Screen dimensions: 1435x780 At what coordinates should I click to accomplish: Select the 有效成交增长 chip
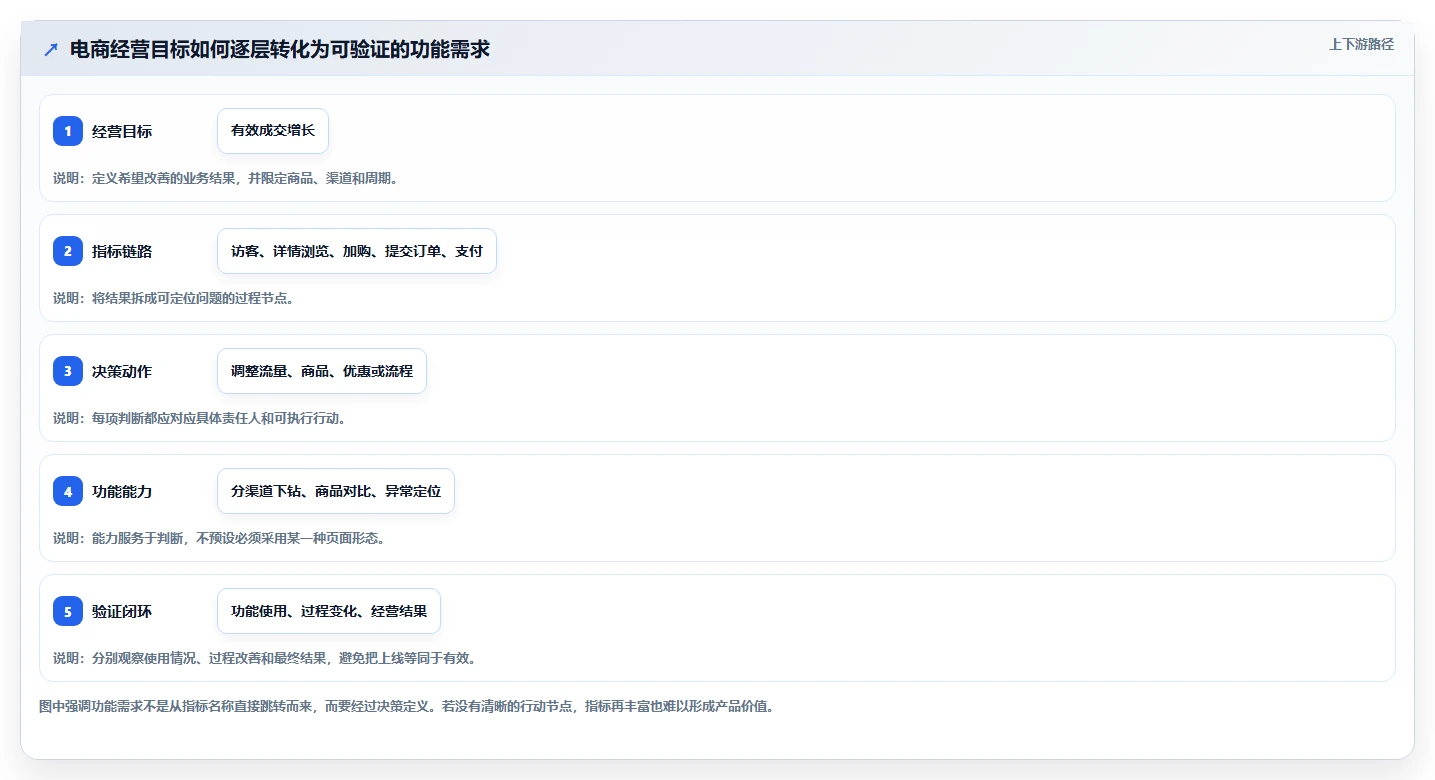[273, 131]
